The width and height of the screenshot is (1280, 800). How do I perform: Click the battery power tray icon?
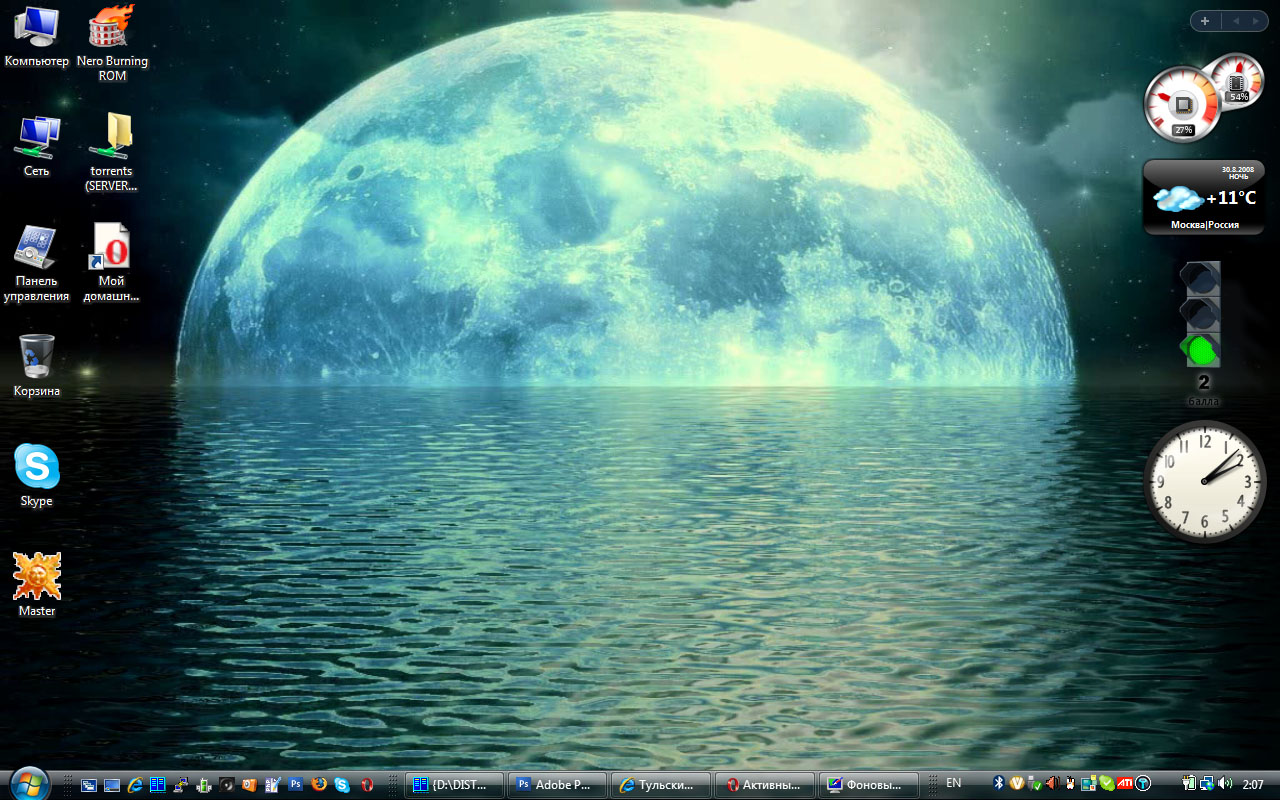tap(1188, 783)
